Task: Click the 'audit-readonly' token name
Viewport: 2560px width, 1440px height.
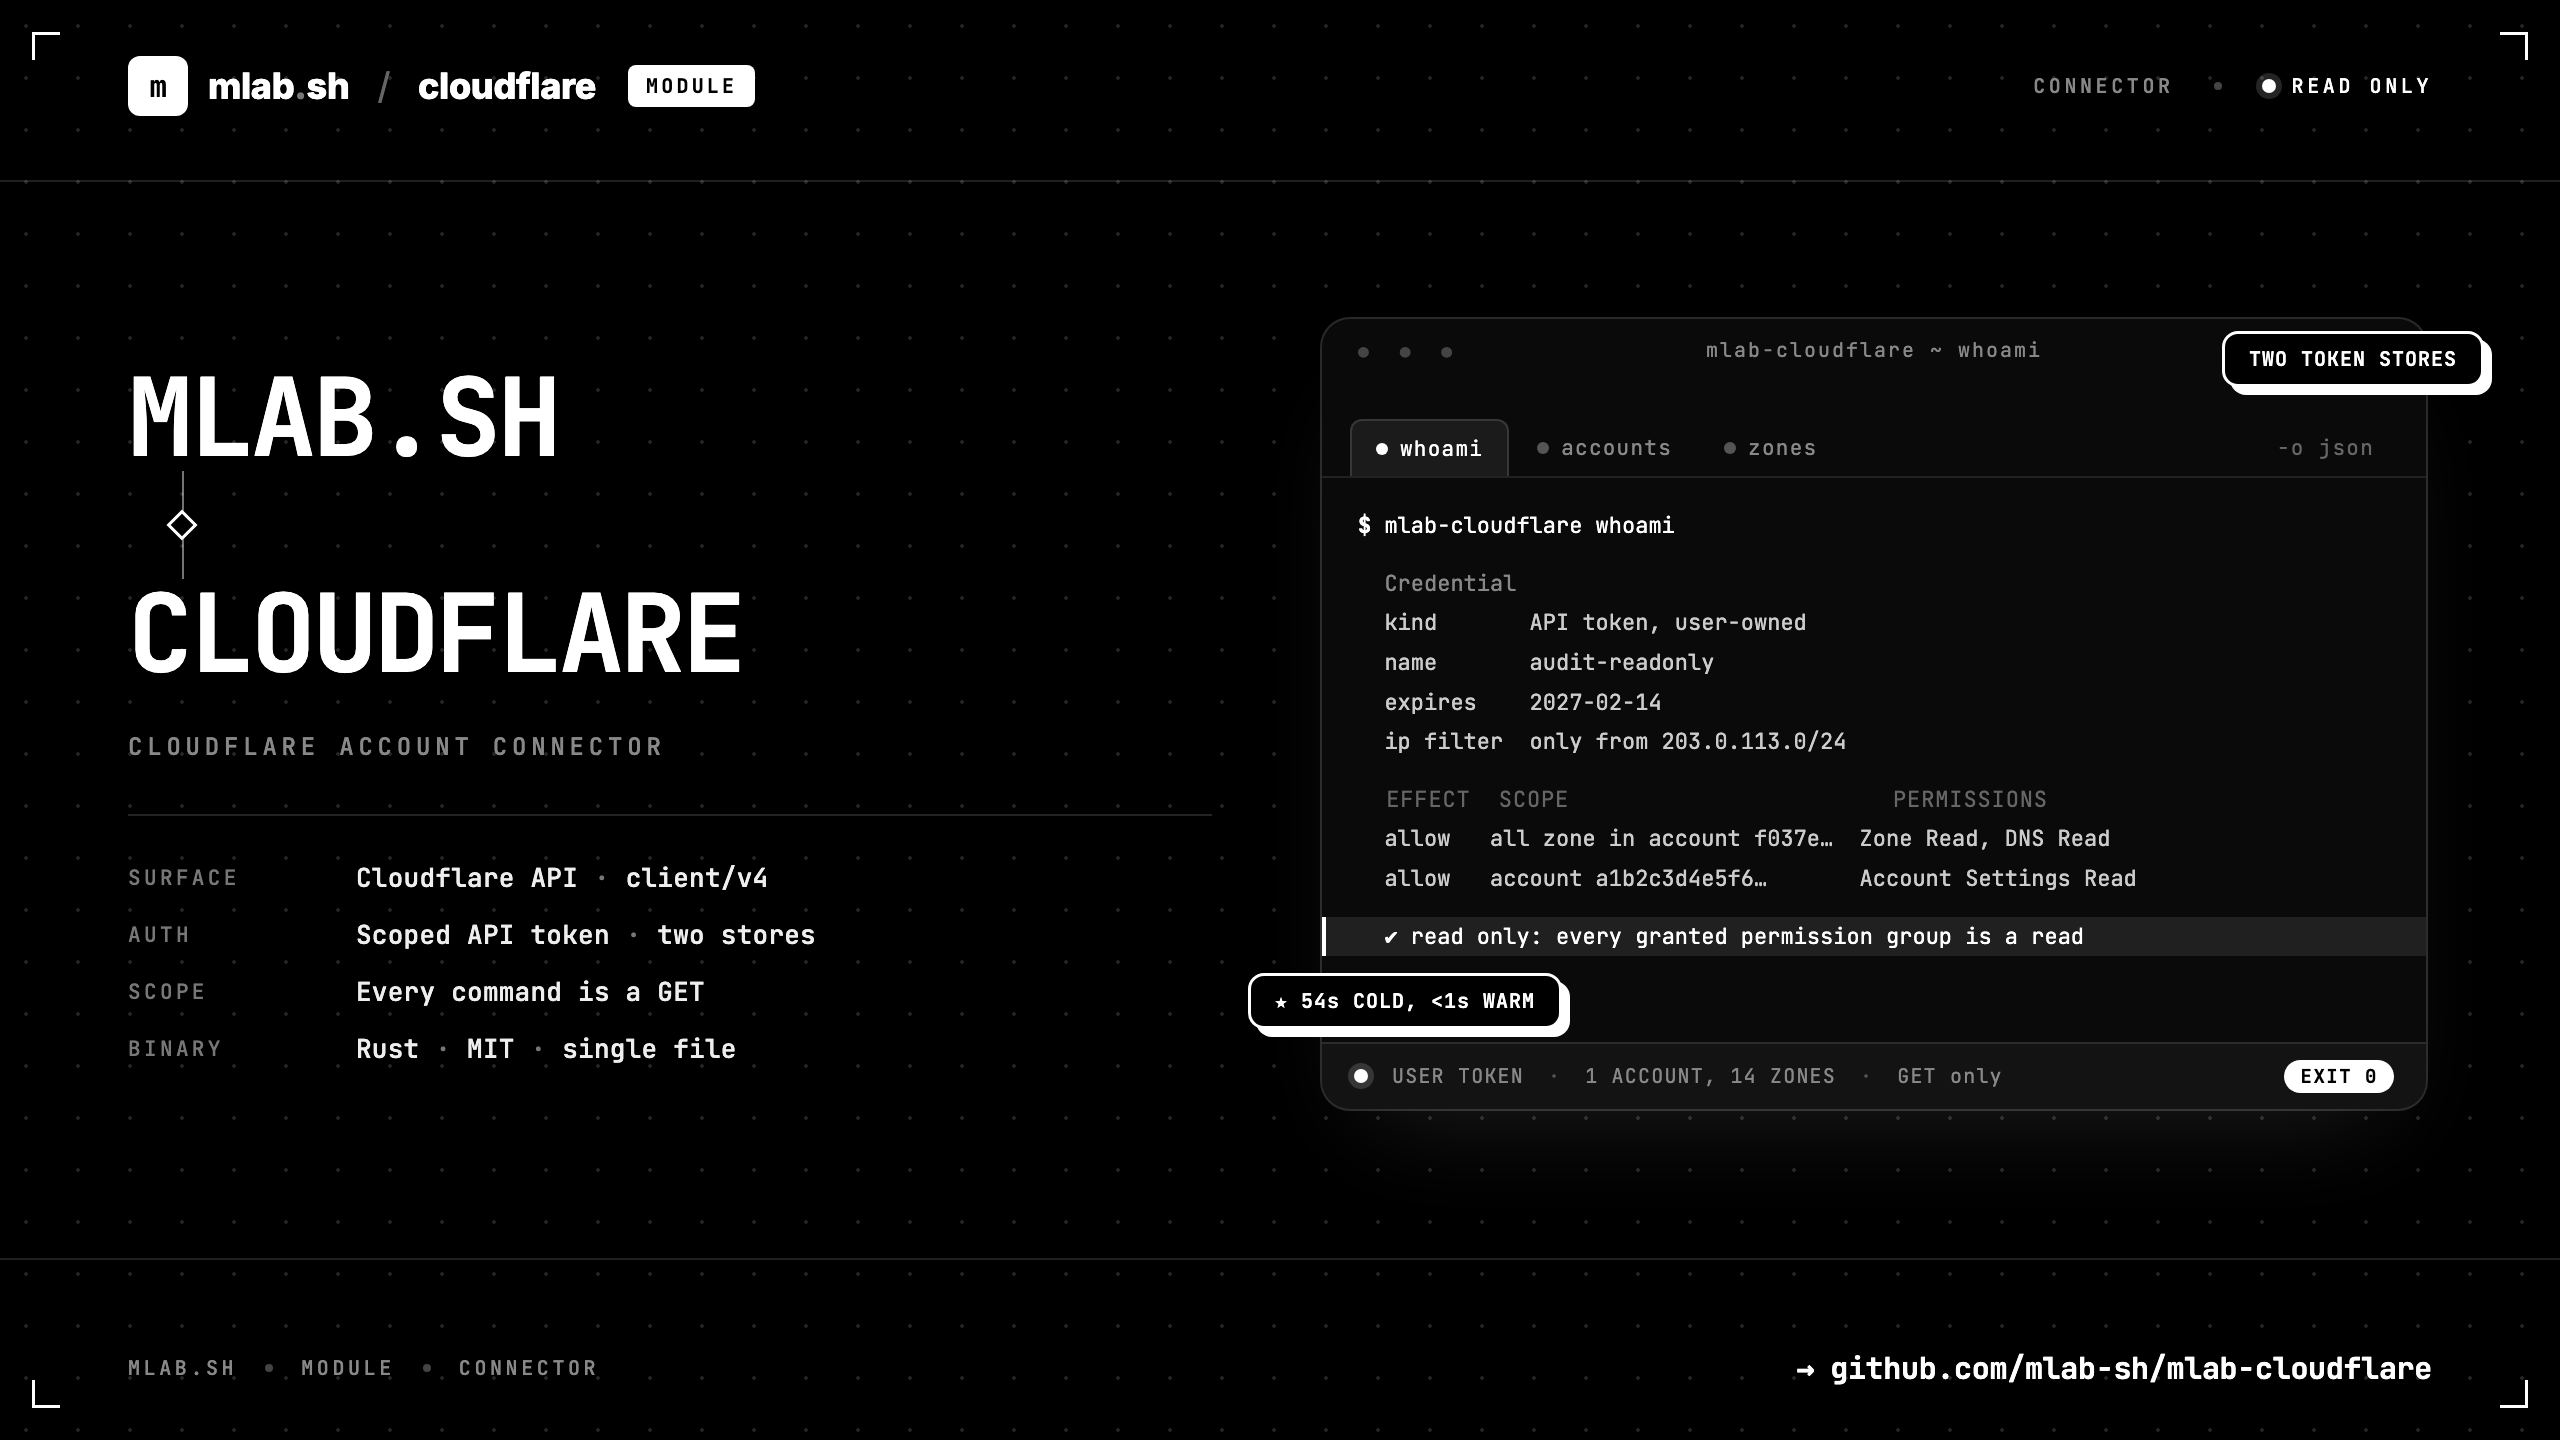Action: tap(1622, 662)
